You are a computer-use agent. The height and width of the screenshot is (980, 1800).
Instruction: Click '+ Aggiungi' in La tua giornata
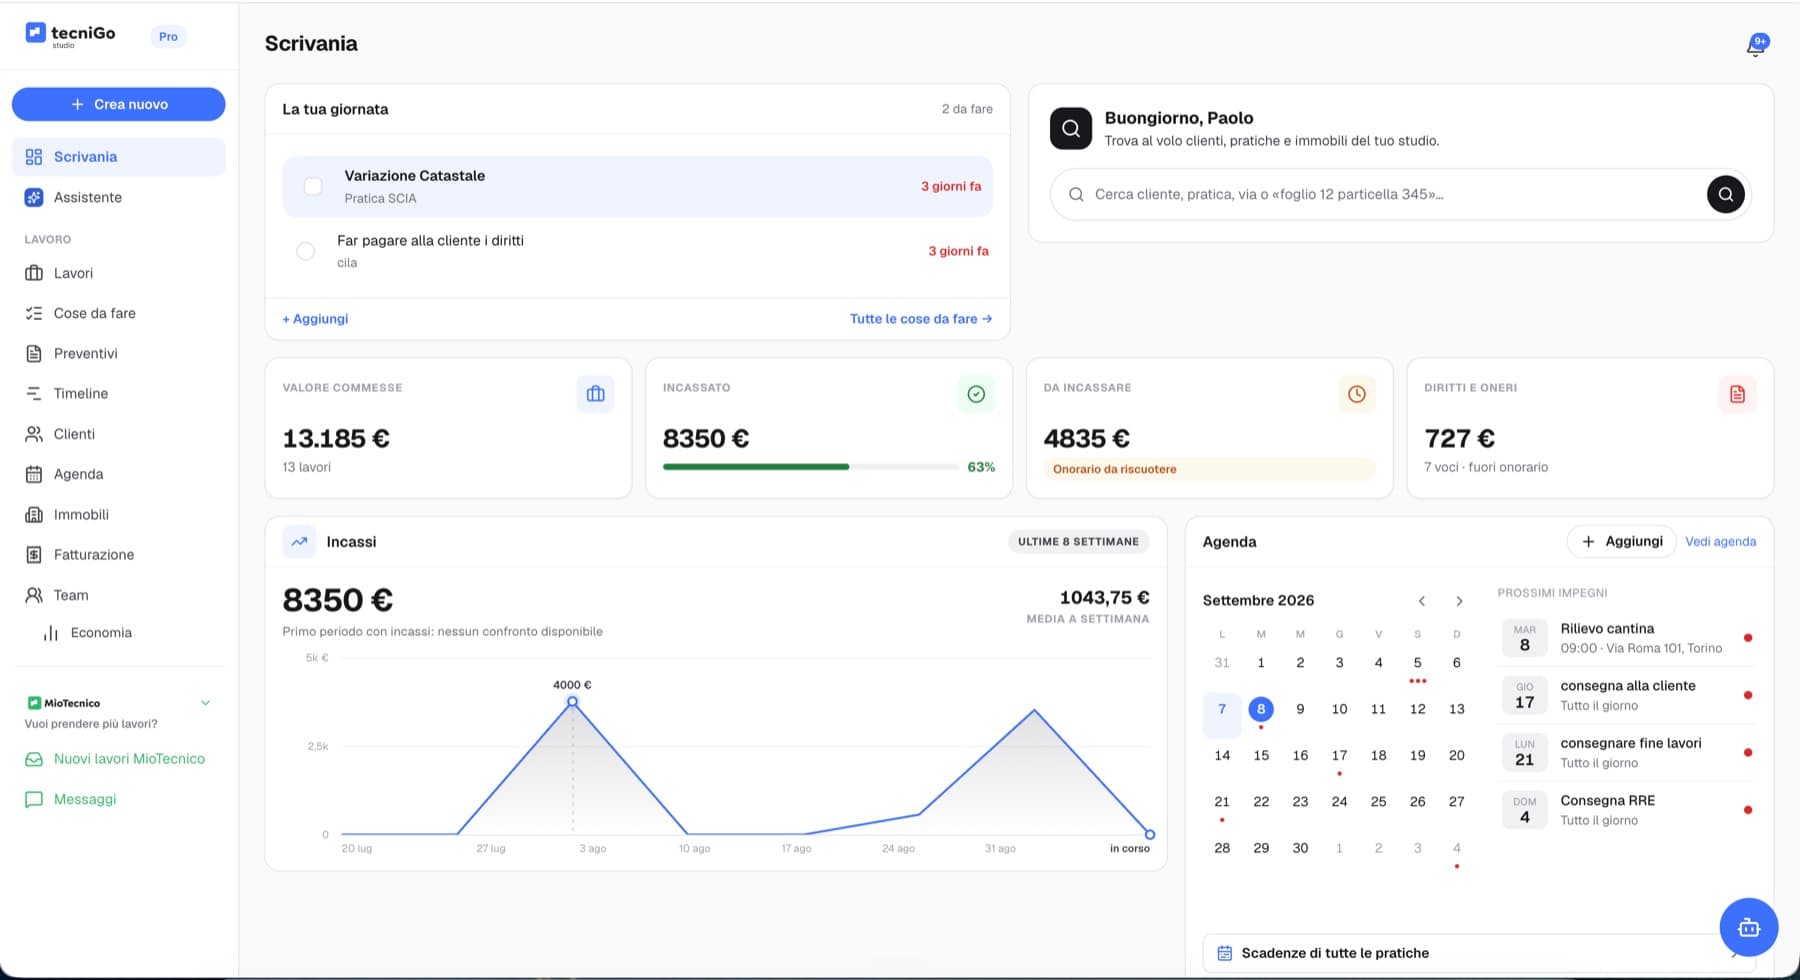pos(315,319)
